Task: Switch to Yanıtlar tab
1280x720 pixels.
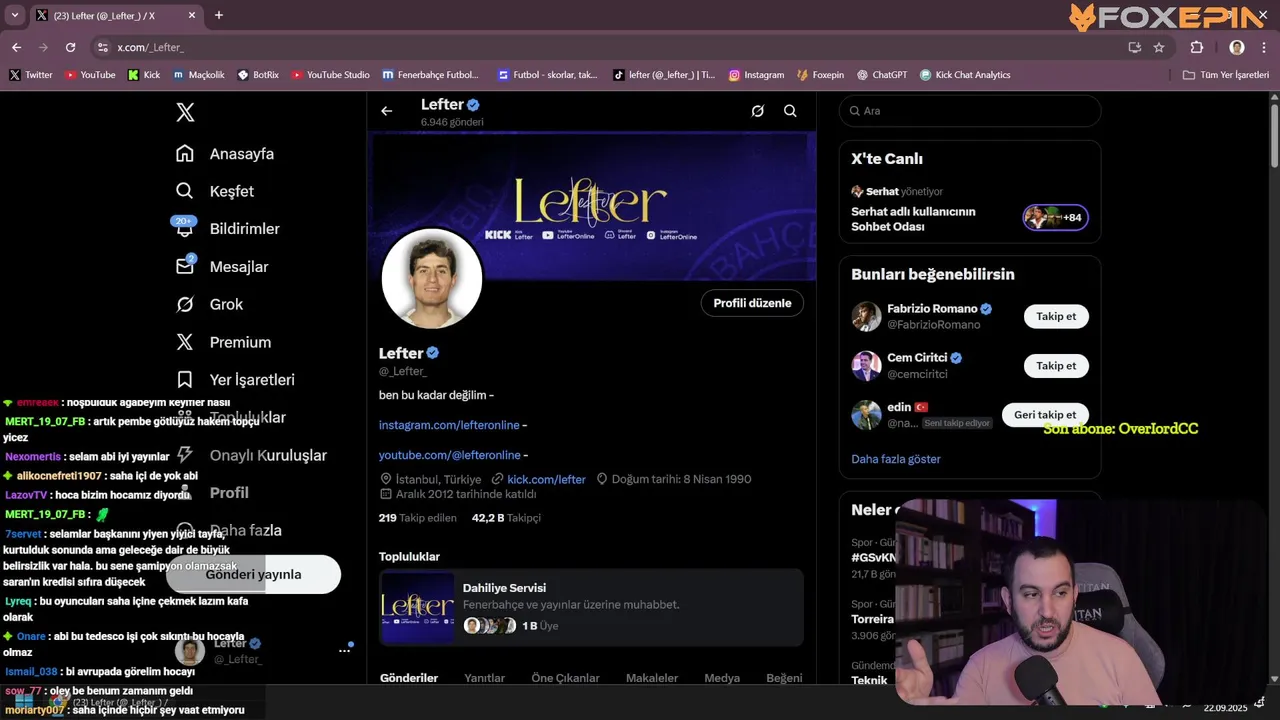Action: pos(484,678)
